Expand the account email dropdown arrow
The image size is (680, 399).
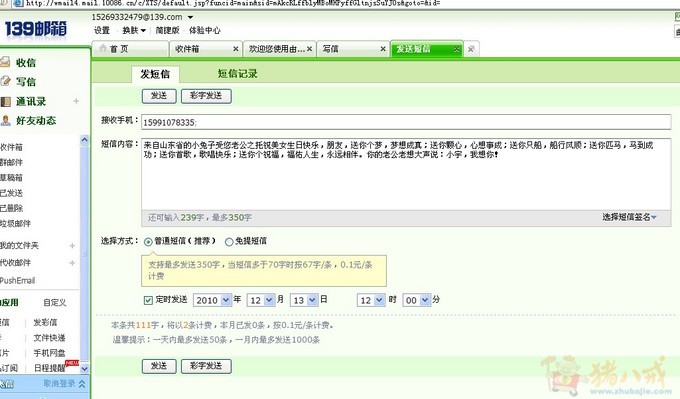(190, 17)
